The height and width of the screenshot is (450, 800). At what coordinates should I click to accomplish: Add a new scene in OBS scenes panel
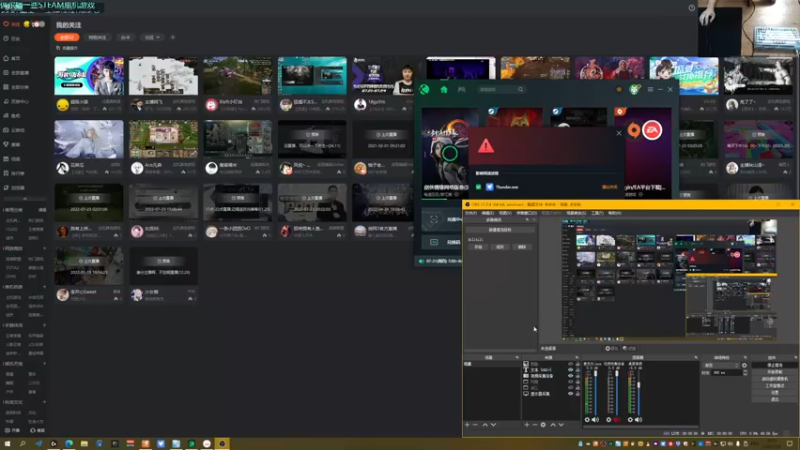(467, 424)
